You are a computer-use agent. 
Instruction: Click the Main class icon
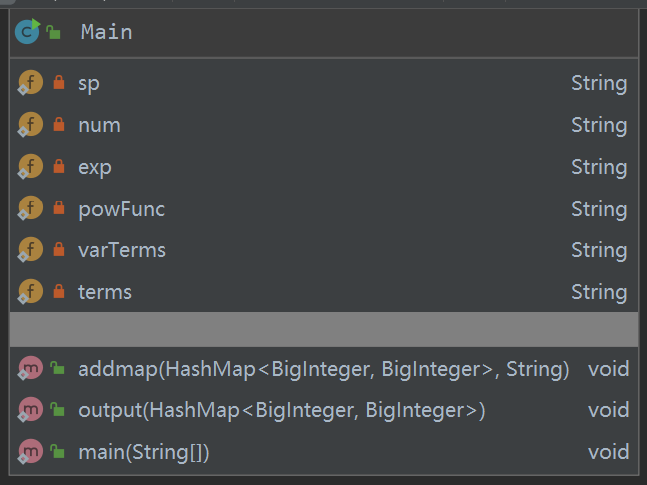point(28,32)
